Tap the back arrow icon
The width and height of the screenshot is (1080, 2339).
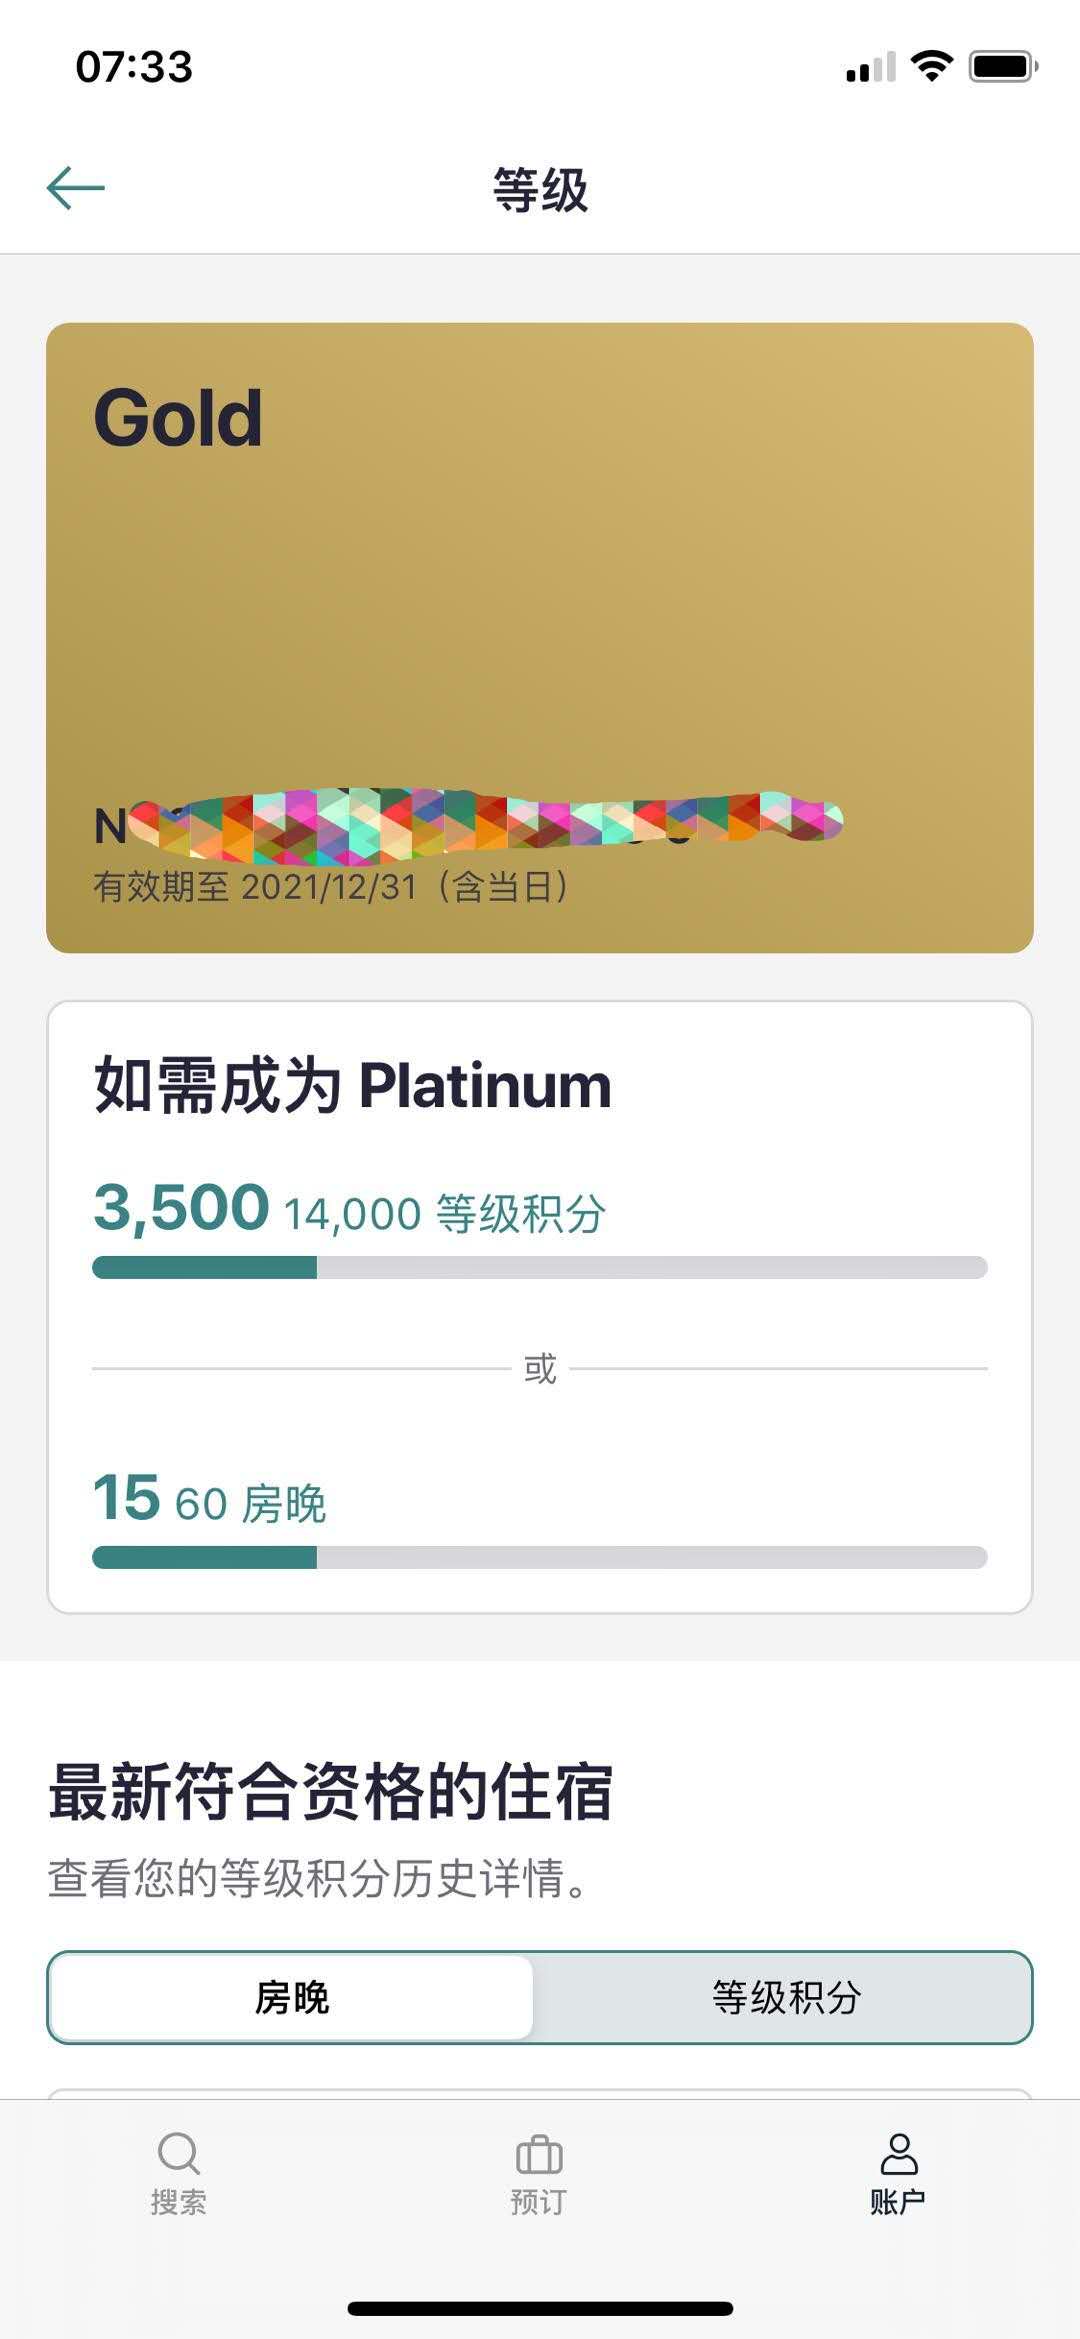[76, 188]
